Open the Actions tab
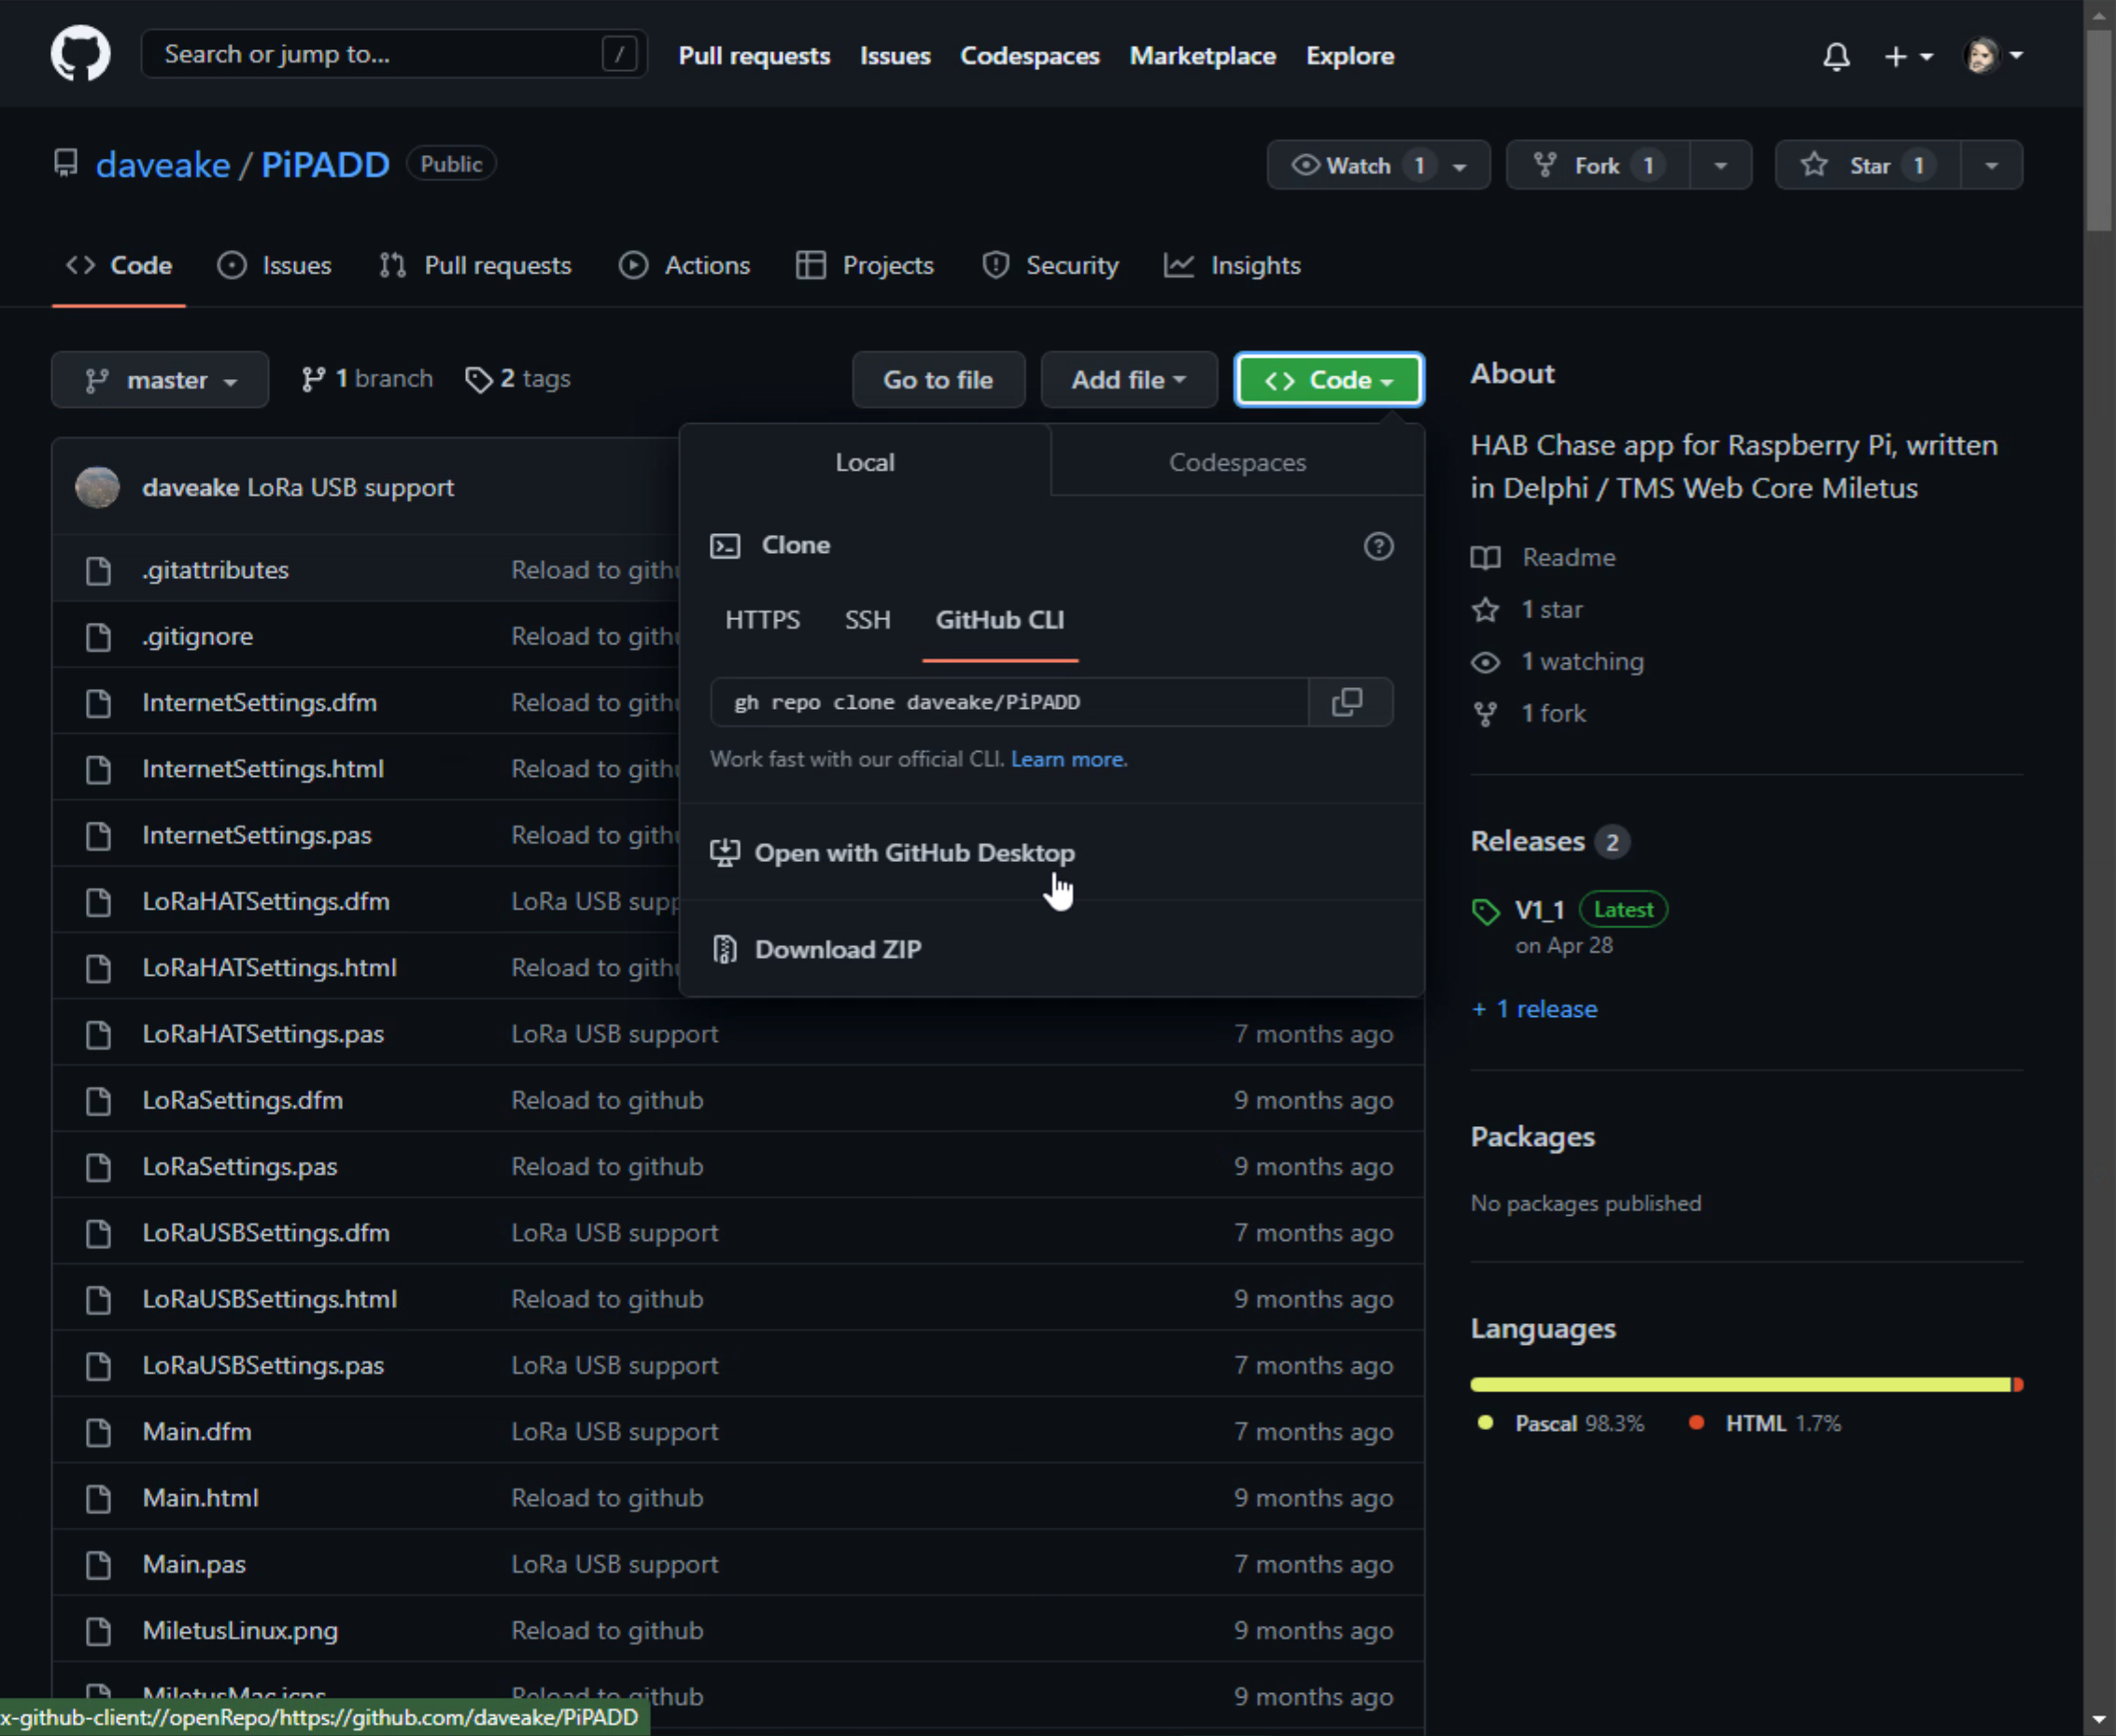The height and width of the screenshot is (1736, 2116). (685, 265)
